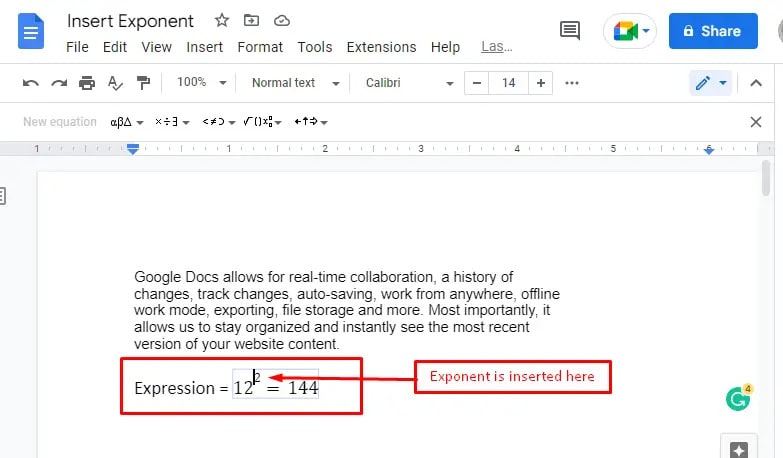Increase font size with plus button
The image size is (783, 458).
coord(540,83)
